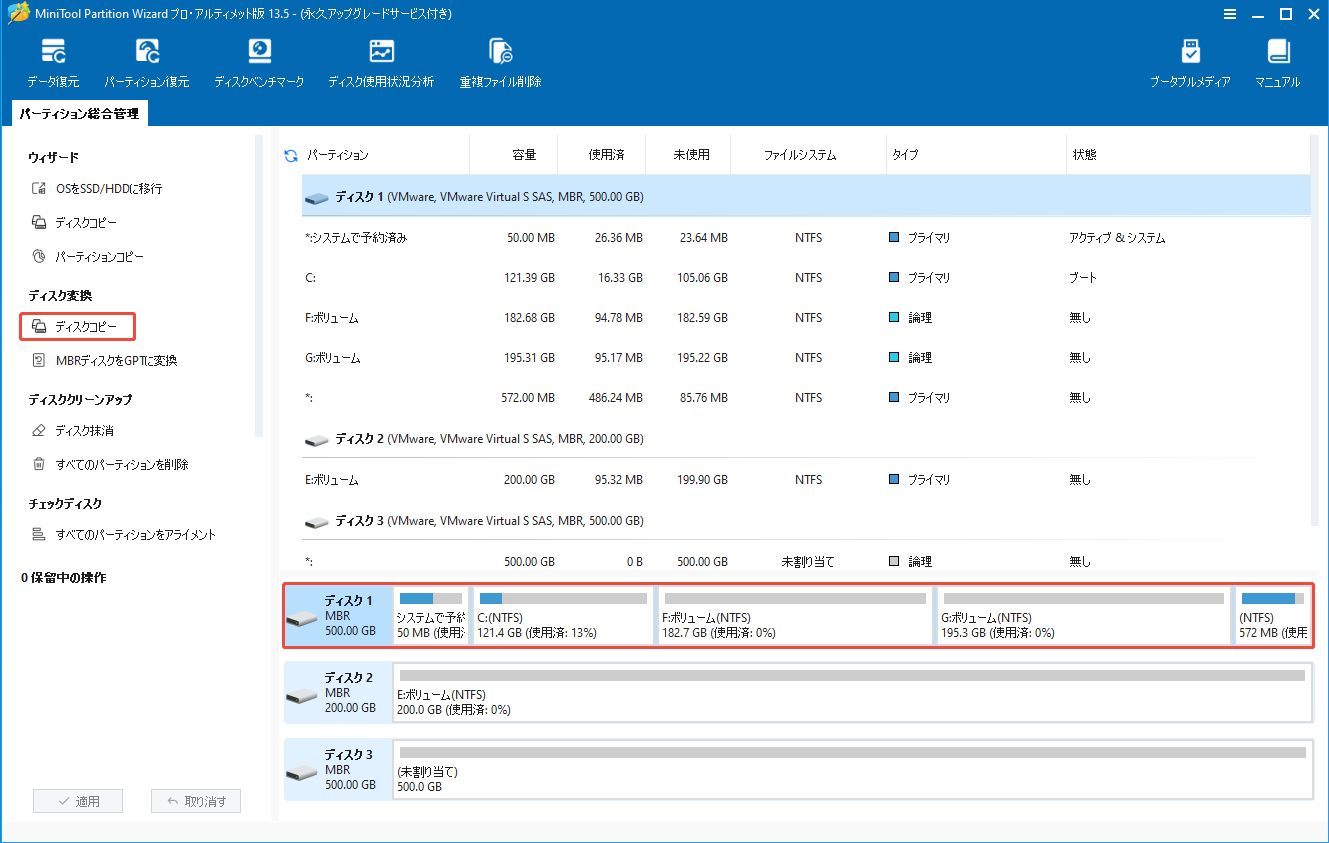Refresh the partition list
This screenshot has width=1329, height=843.
tap(291, 155)
